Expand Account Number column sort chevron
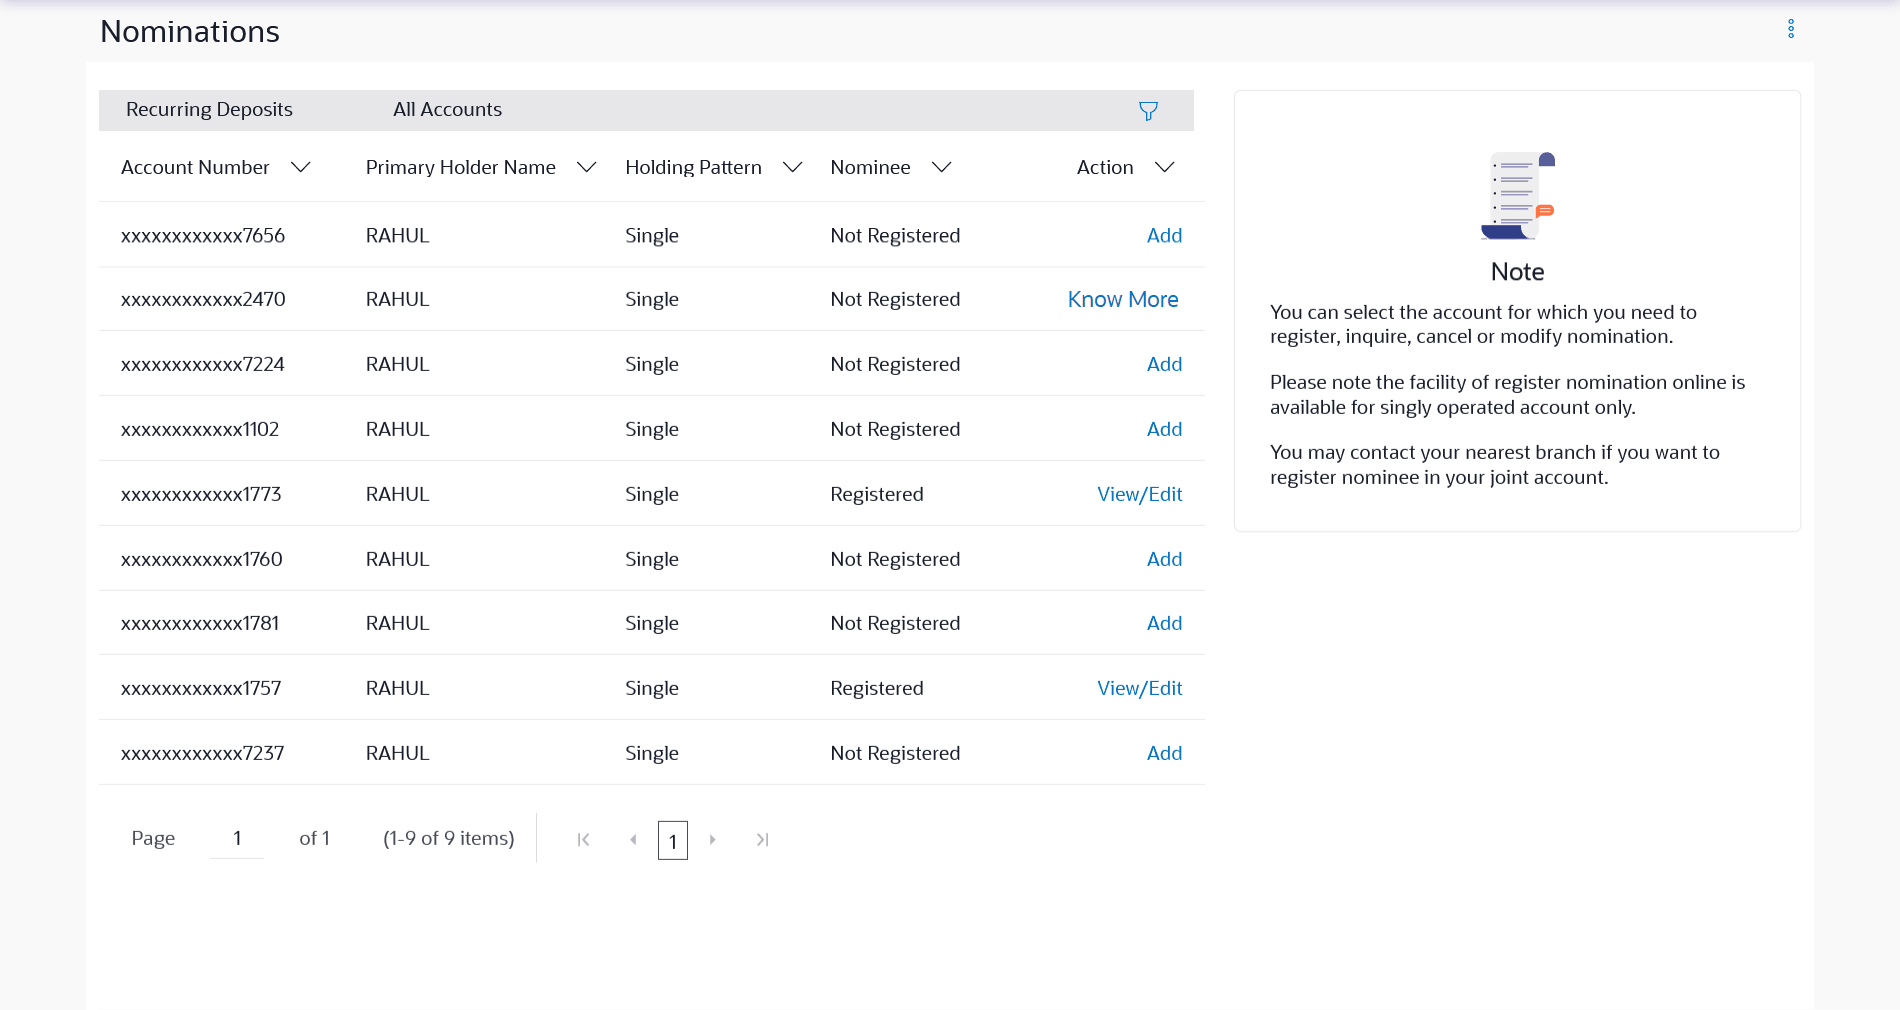Screen dimensions: 1900x1010 300,167
